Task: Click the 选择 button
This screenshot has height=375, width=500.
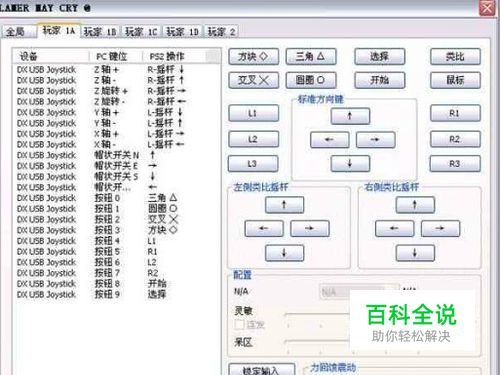Action: coord(380,57)
